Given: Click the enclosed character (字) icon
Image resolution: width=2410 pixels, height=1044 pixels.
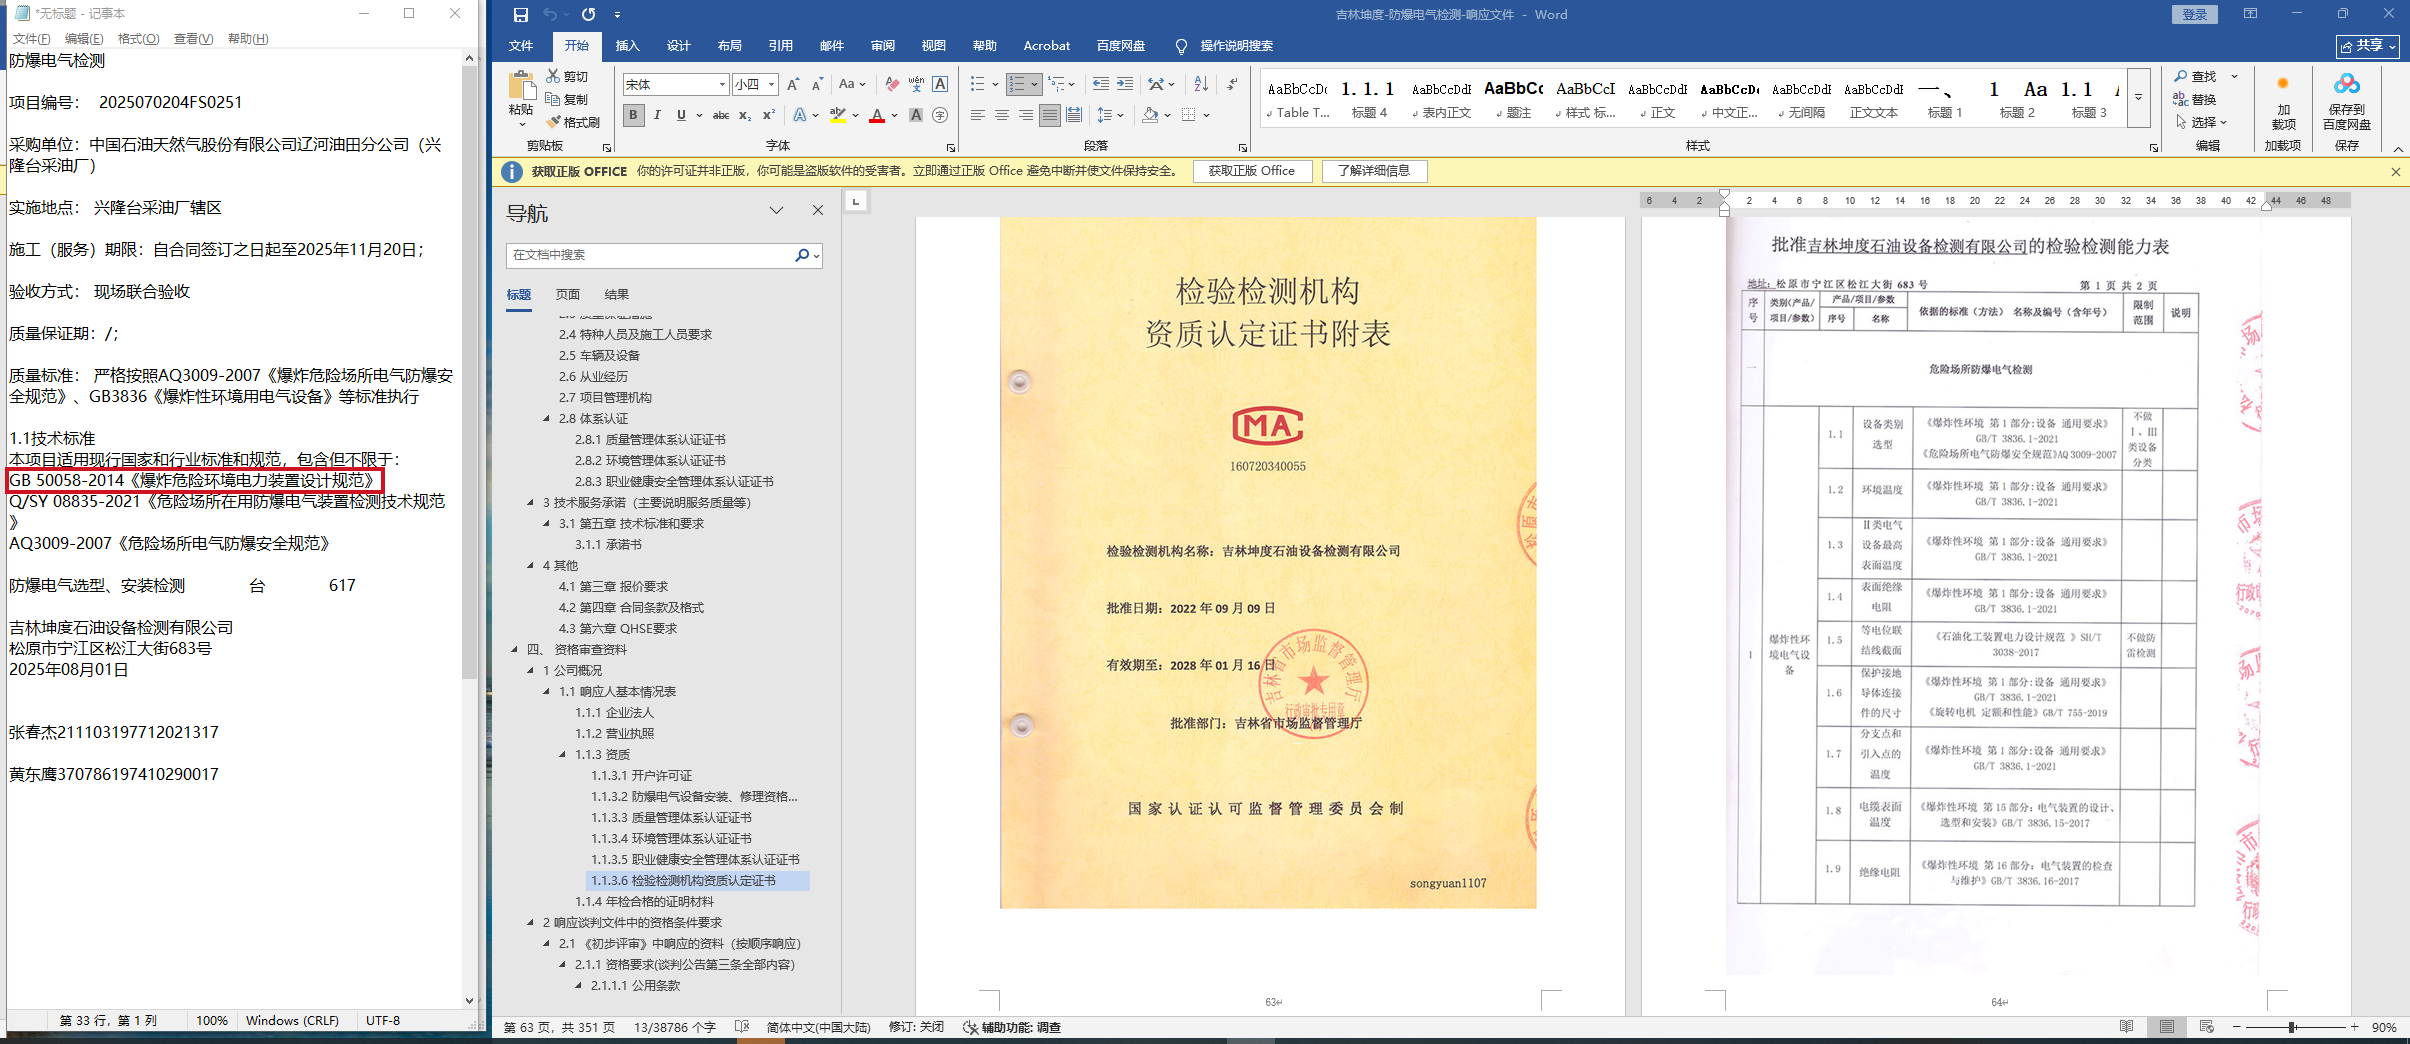Looking at the screenshot, I should click(x=940, y=115).
